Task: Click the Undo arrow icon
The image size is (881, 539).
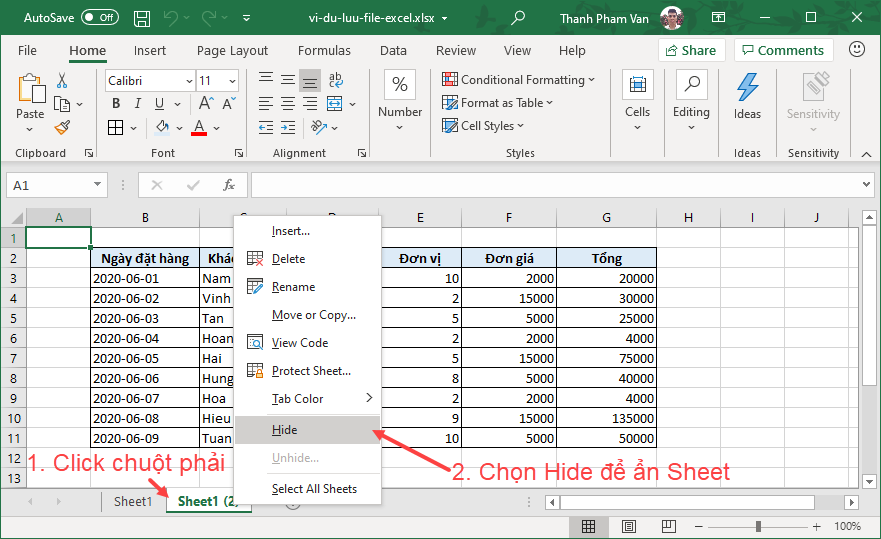Action: 171,17
